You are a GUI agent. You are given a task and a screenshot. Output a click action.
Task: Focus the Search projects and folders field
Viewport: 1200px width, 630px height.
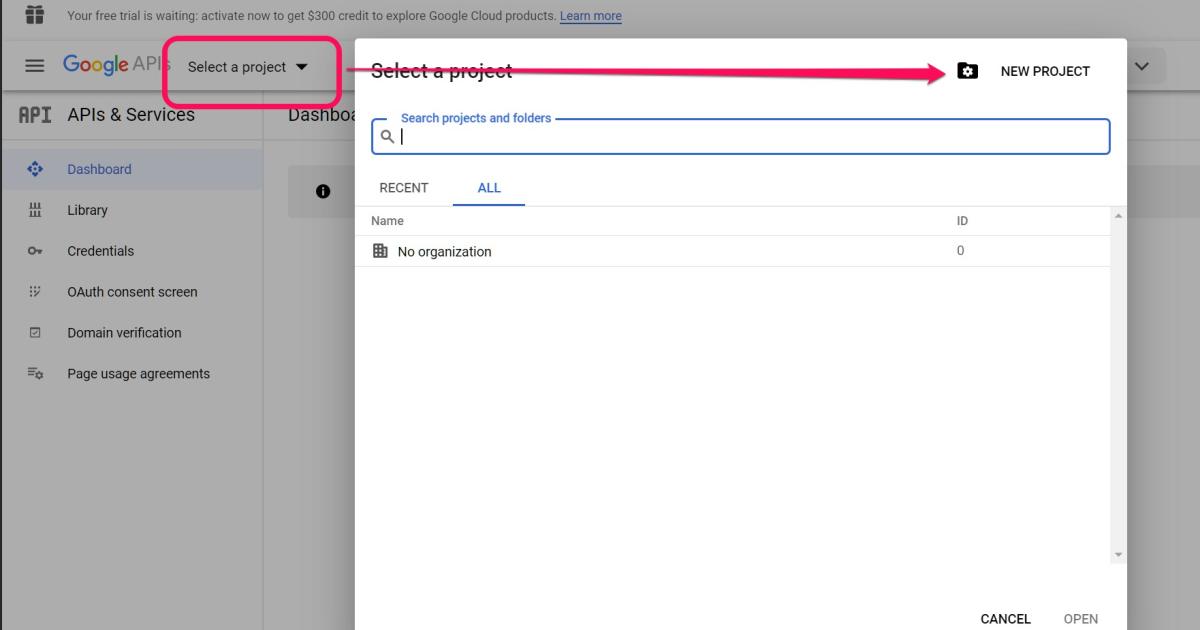(750, 137)
